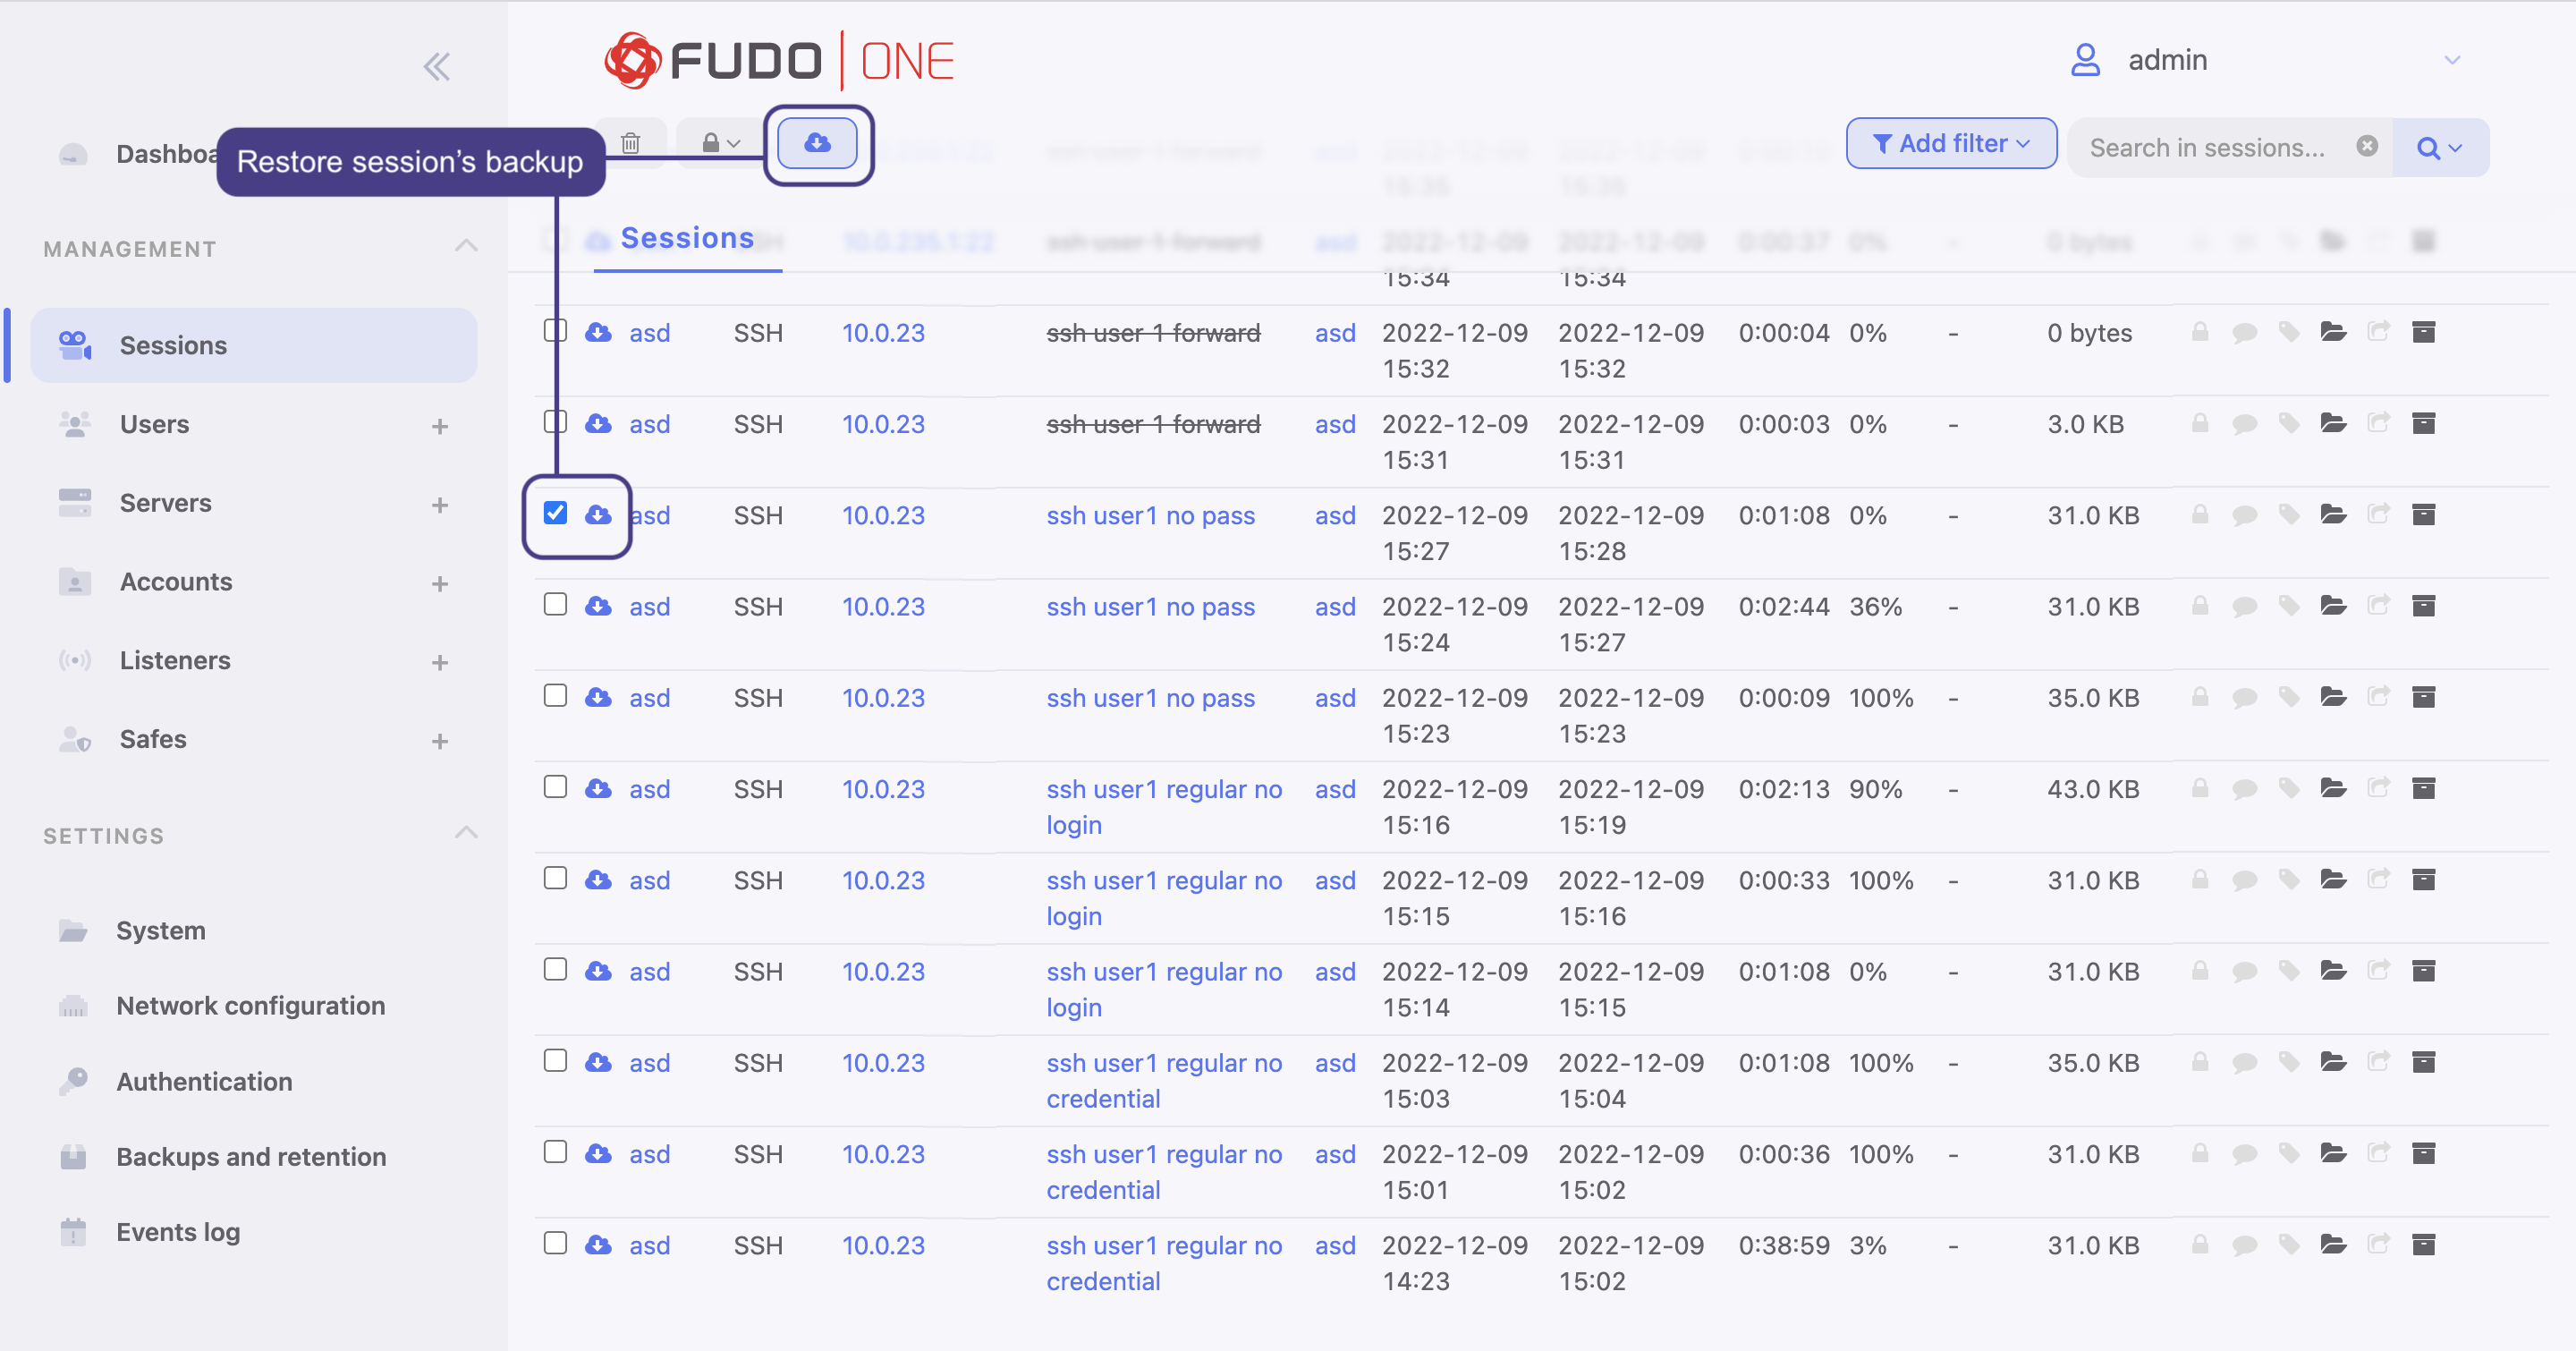The height and width of the screenshot is (1351, 2576).
Task: Enable the top session row checkbox
Action: (555, 330)
